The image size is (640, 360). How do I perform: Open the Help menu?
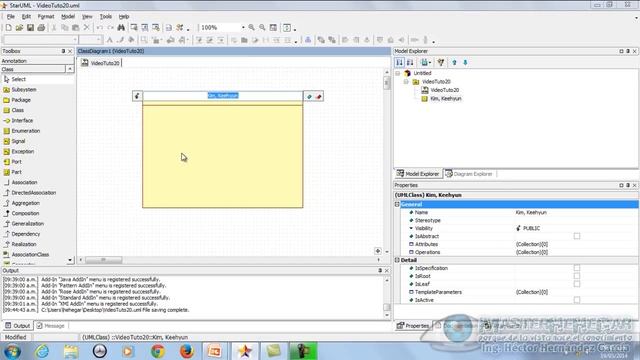pyautogui.click(x=124, y=17)
